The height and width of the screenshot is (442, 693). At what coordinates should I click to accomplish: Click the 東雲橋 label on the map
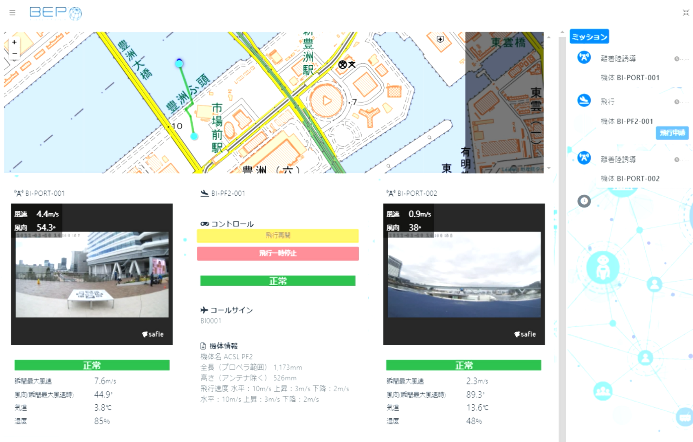click(x=508, y=42)
